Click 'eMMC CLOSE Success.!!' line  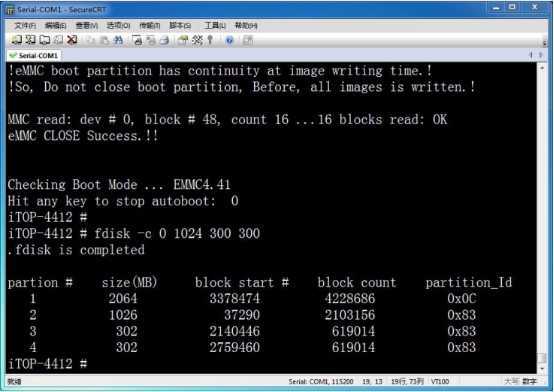click(83, 136)
